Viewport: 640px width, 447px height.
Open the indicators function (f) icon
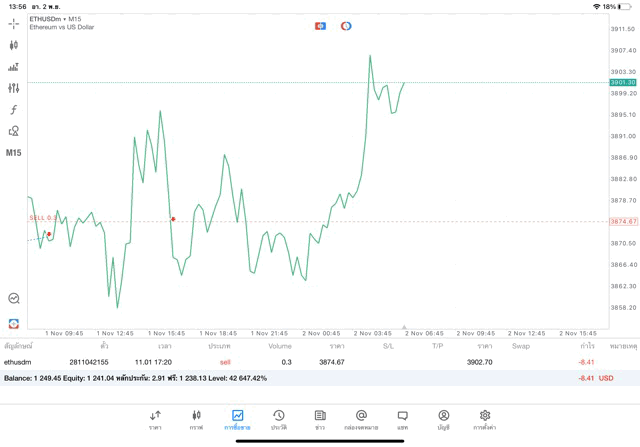(x=14, y=110)
